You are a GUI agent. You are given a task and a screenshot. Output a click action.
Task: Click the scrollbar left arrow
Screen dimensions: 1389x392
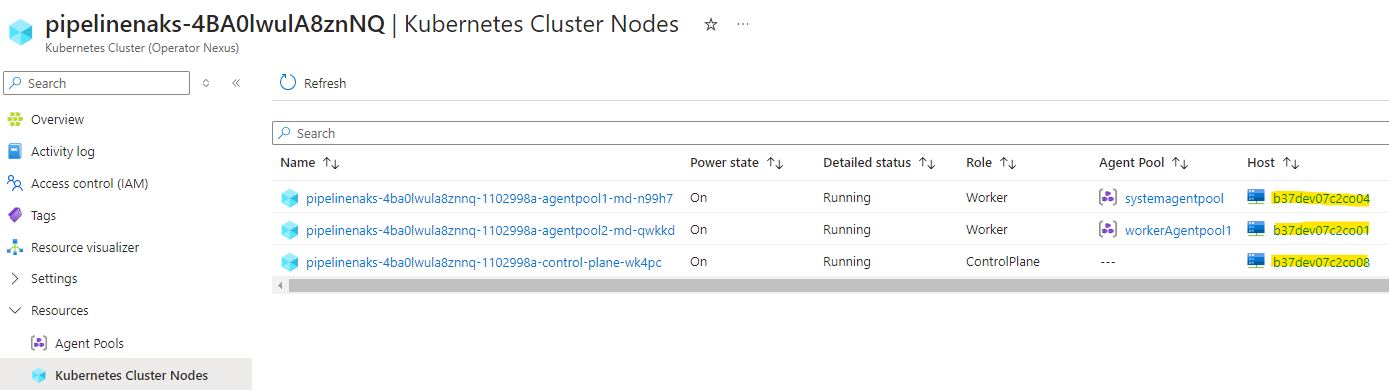point(280,286)
